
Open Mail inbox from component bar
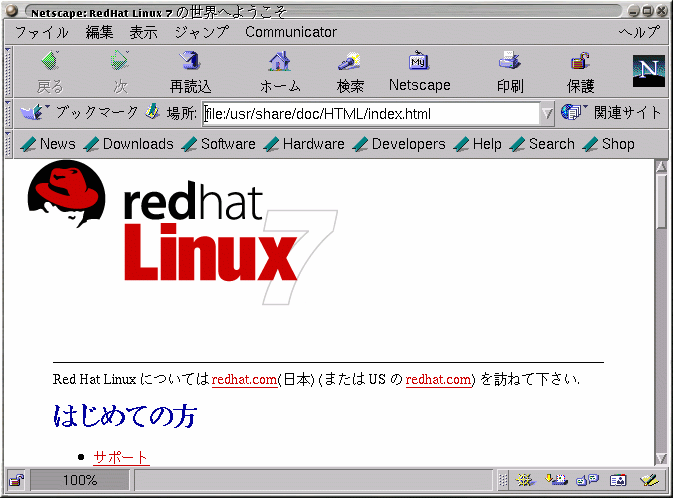point(556,480)
